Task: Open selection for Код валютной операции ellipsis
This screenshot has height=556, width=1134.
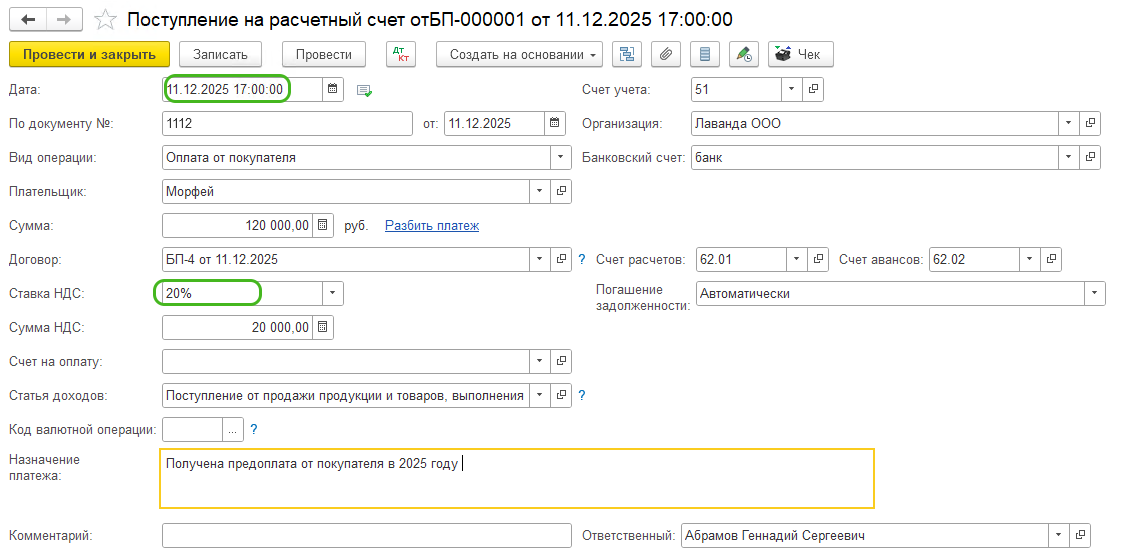Action: pyautogui.click(x=232, y=429)
